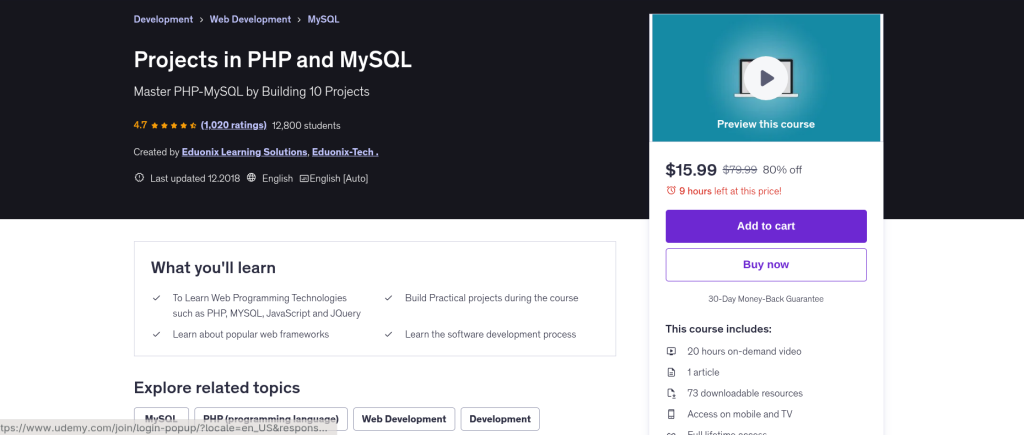Open the 1,020 ratings link

point(233,126)
